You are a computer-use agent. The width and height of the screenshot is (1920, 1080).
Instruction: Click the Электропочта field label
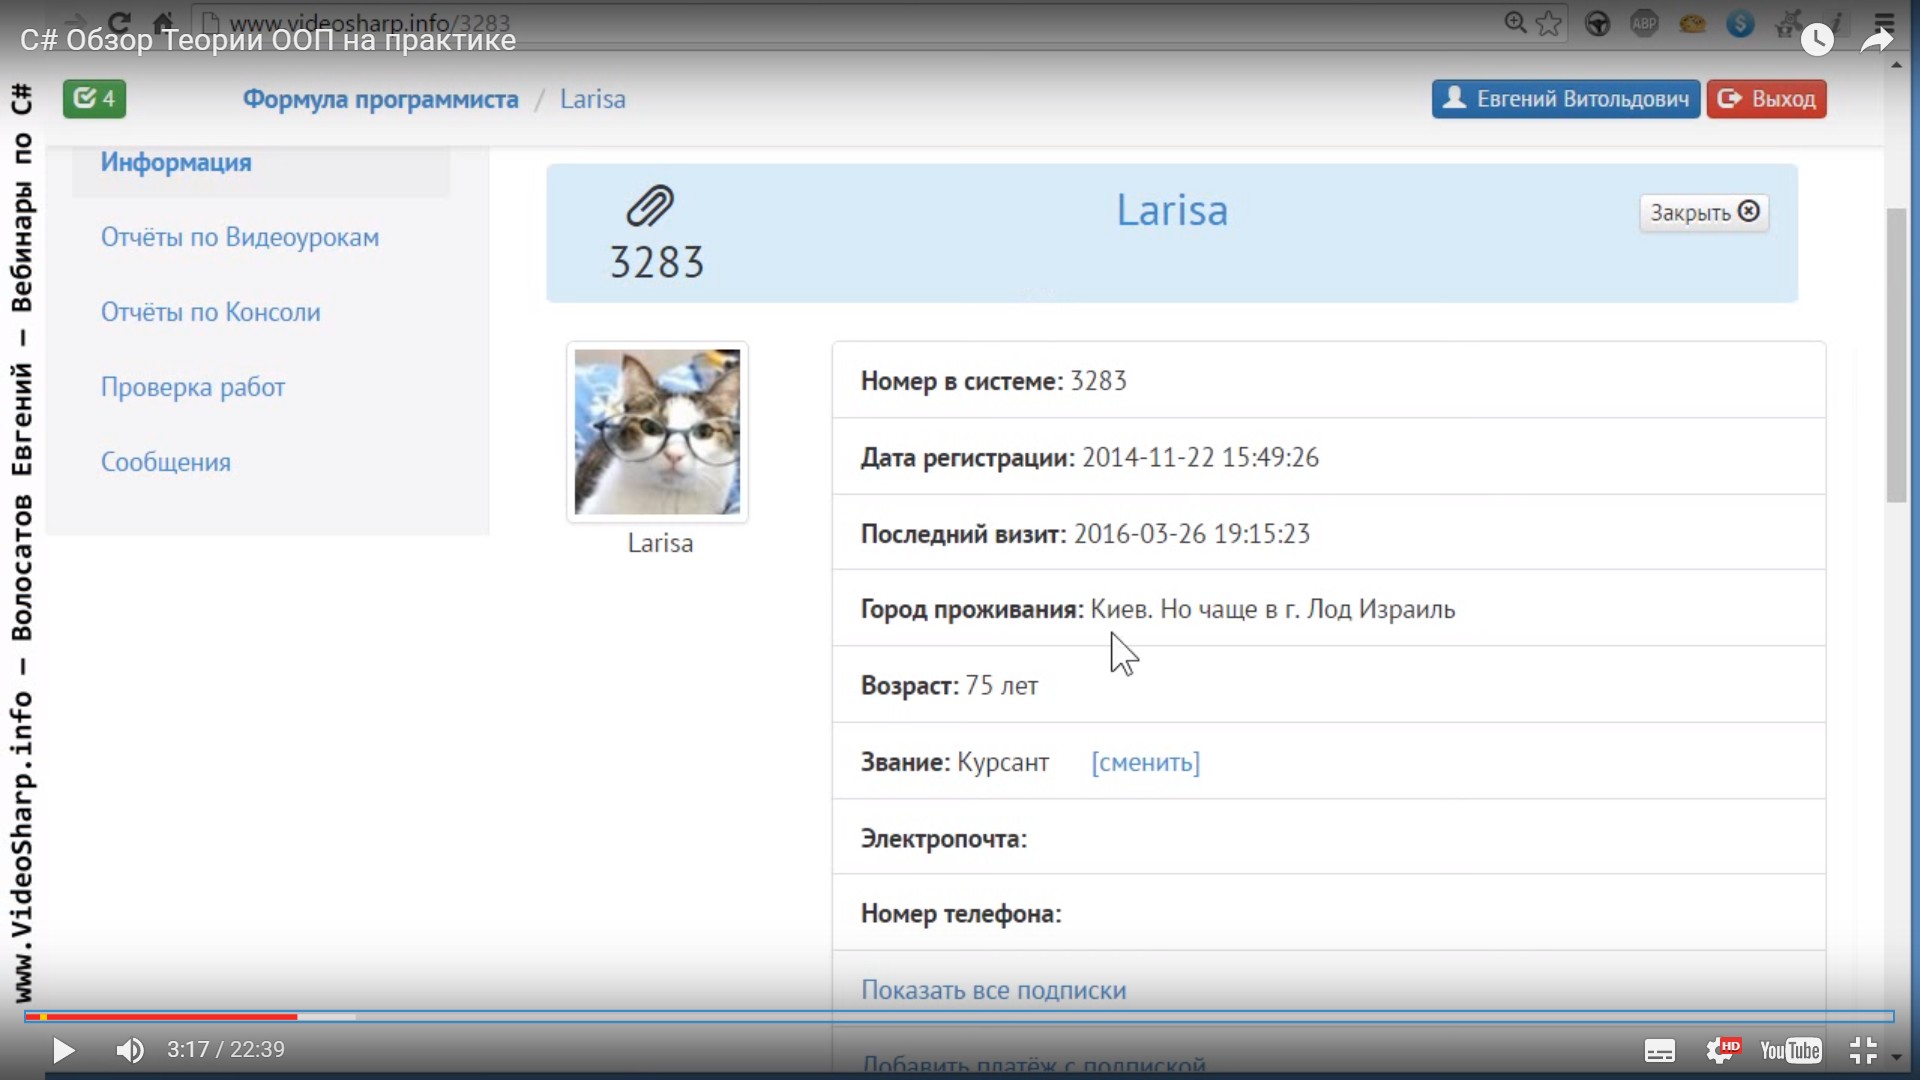coord(944,838)
